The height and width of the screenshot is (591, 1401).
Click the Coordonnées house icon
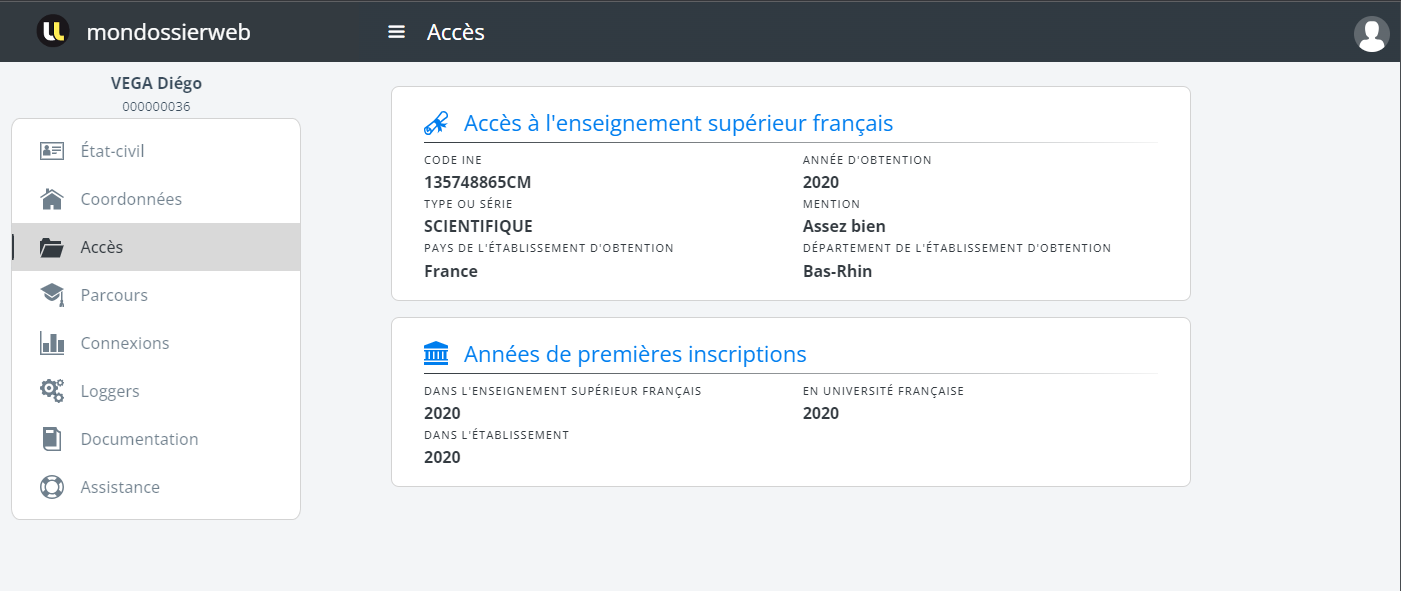pos(52,199)
